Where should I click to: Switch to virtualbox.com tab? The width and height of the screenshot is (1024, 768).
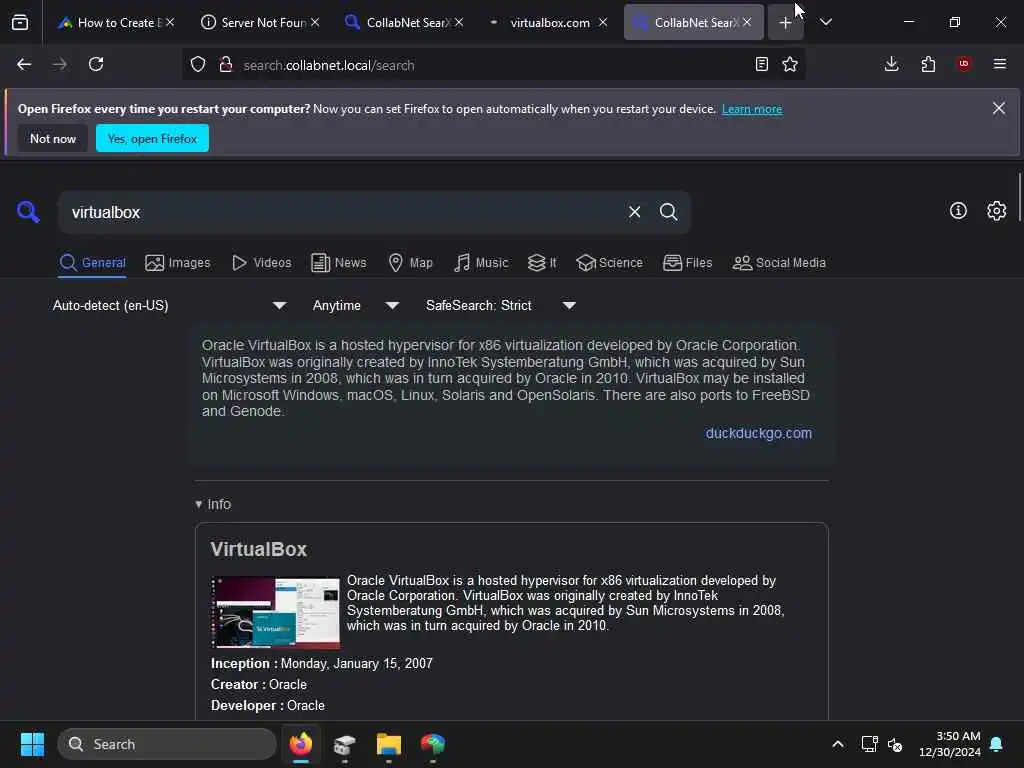pyautogui.click(x=547, y=22)
